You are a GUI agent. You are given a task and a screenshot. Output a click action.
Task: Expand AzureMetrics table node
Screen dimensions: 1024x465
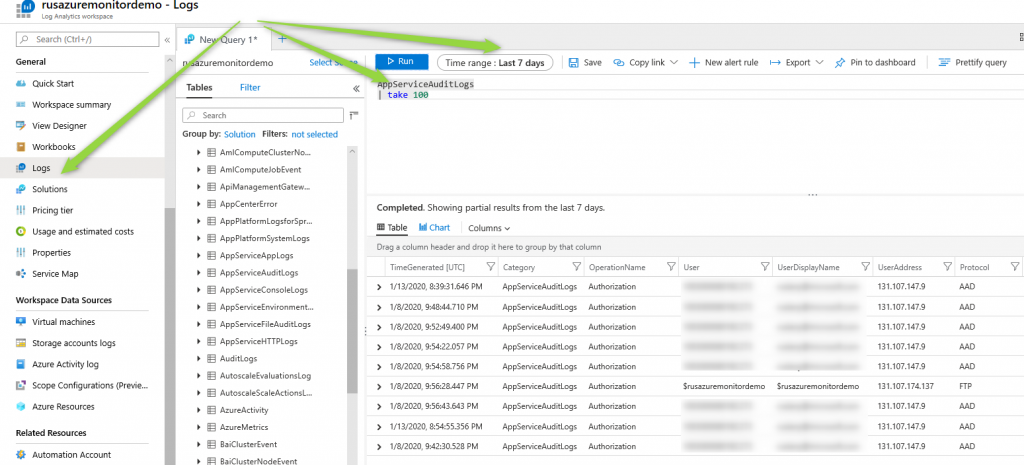coord(199,427)
